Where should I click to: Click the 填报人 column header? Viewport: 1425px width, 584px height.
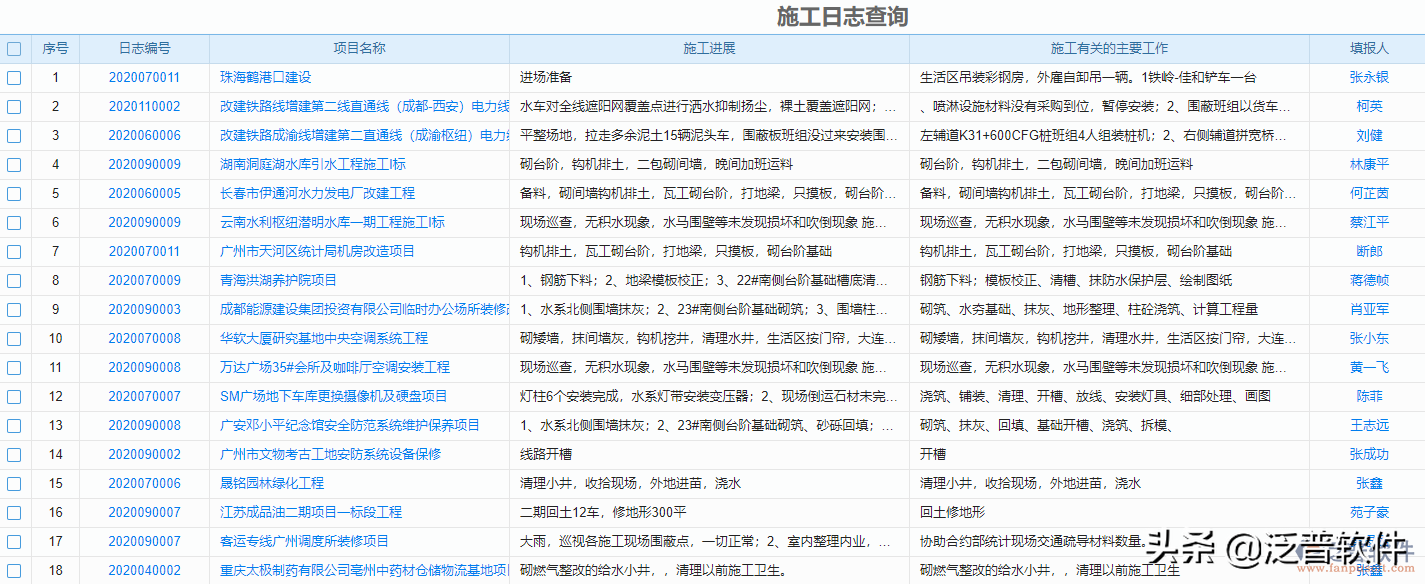click(1369, 48)
